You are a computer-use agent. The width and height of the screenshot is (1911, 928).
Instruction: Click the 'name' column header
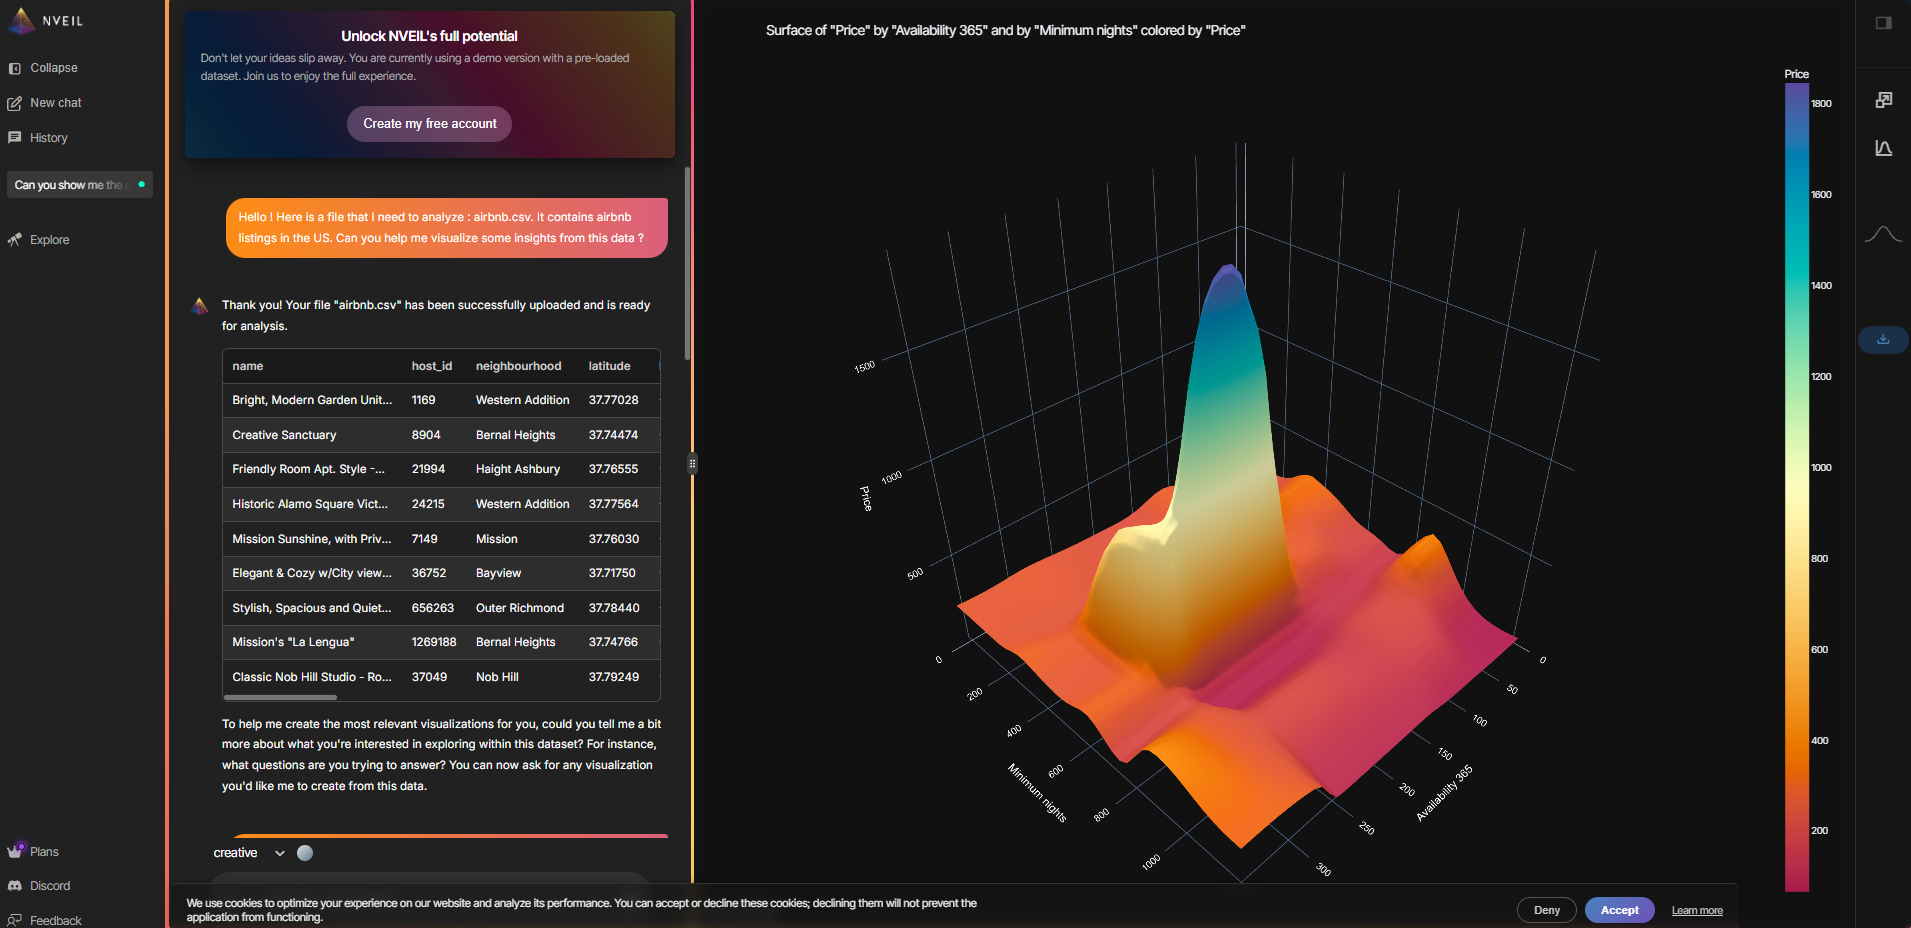click(248, 366)
